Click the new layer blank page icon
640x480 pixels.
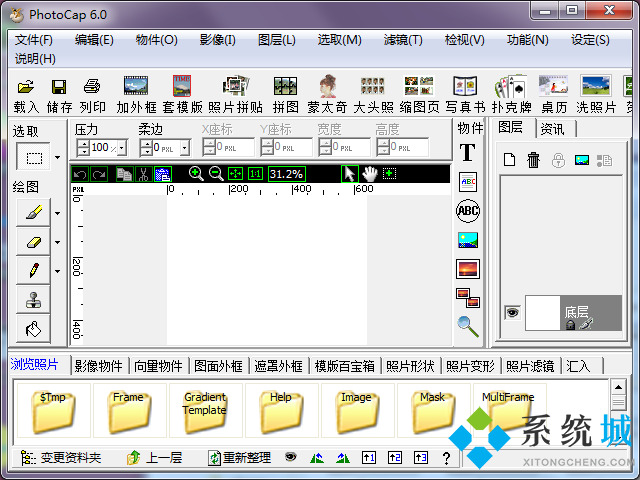coord(509,160)
